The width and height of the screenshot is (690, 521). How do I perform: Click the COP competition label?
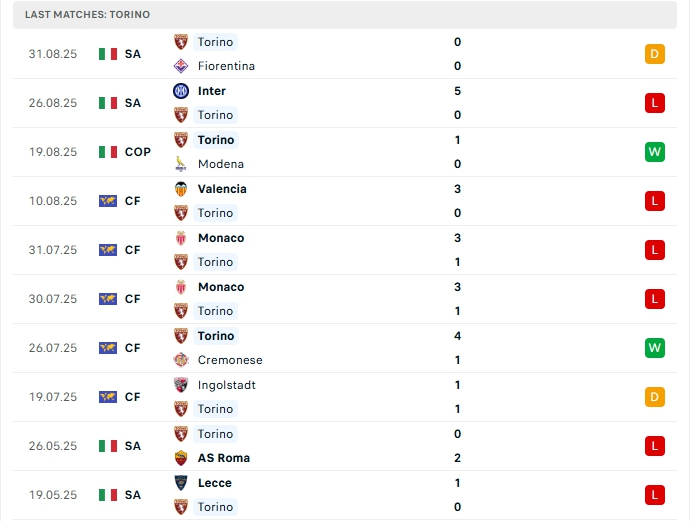(138, 152)
